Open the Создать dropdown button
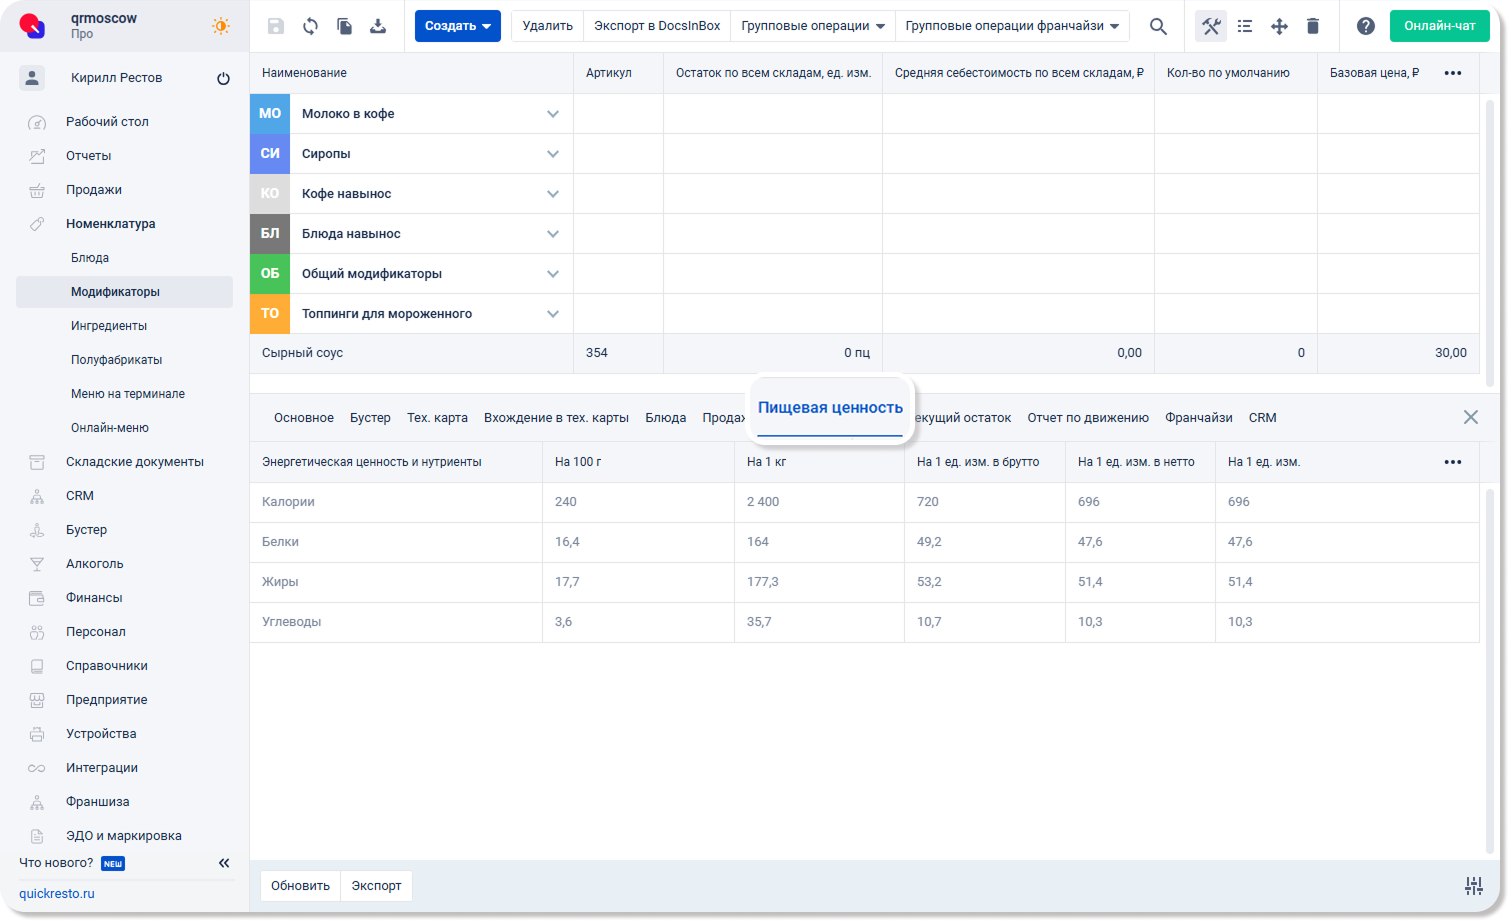This screenshot has width=1509, height=921. pyautogui.click(x=458, y=26)
